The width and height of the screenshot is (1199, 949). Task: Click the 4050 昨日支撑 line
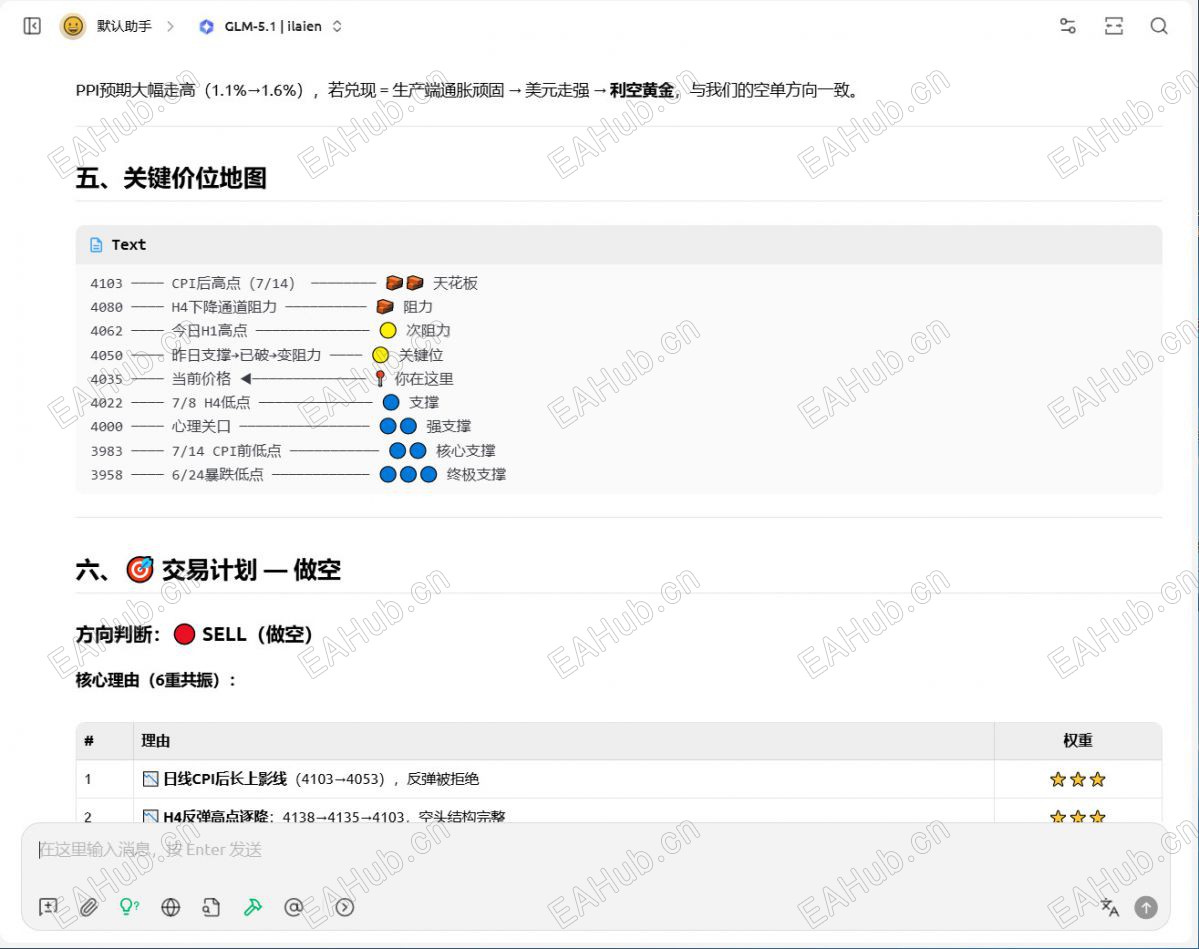pos(266,355)
